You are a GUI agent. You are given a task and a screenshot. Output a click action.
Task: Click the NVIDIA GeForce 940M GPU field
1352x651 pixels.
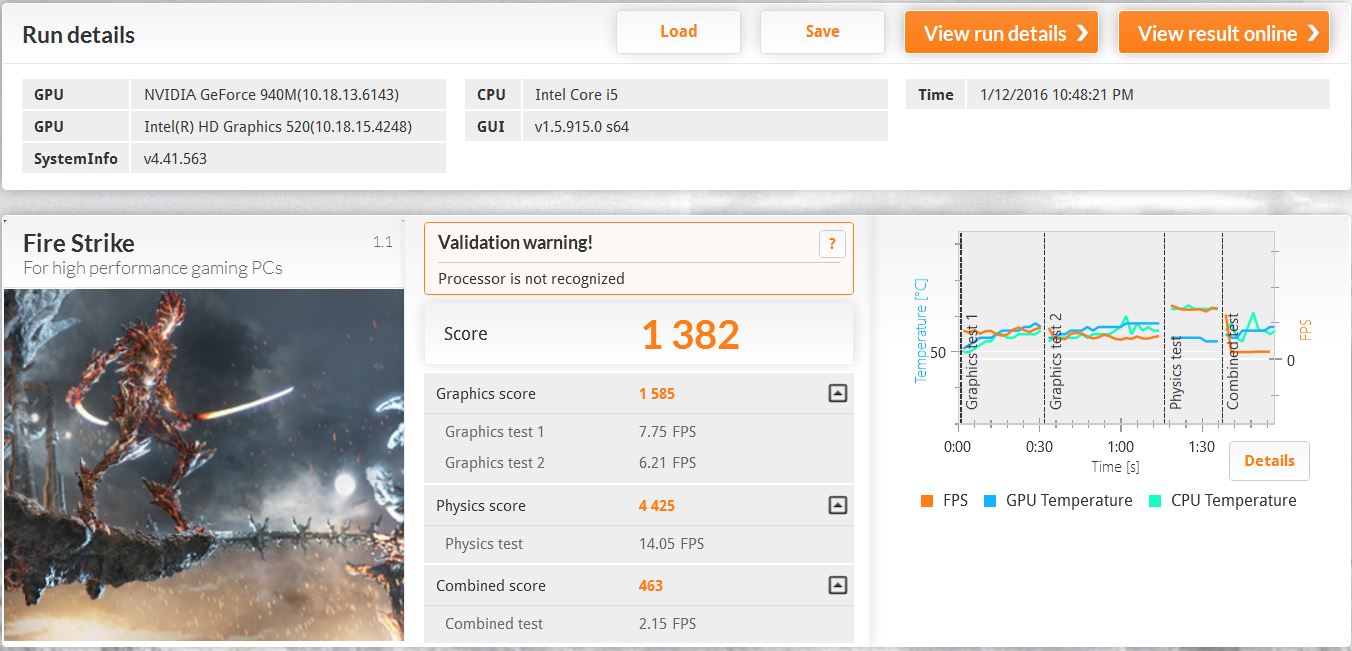(288, 95)
